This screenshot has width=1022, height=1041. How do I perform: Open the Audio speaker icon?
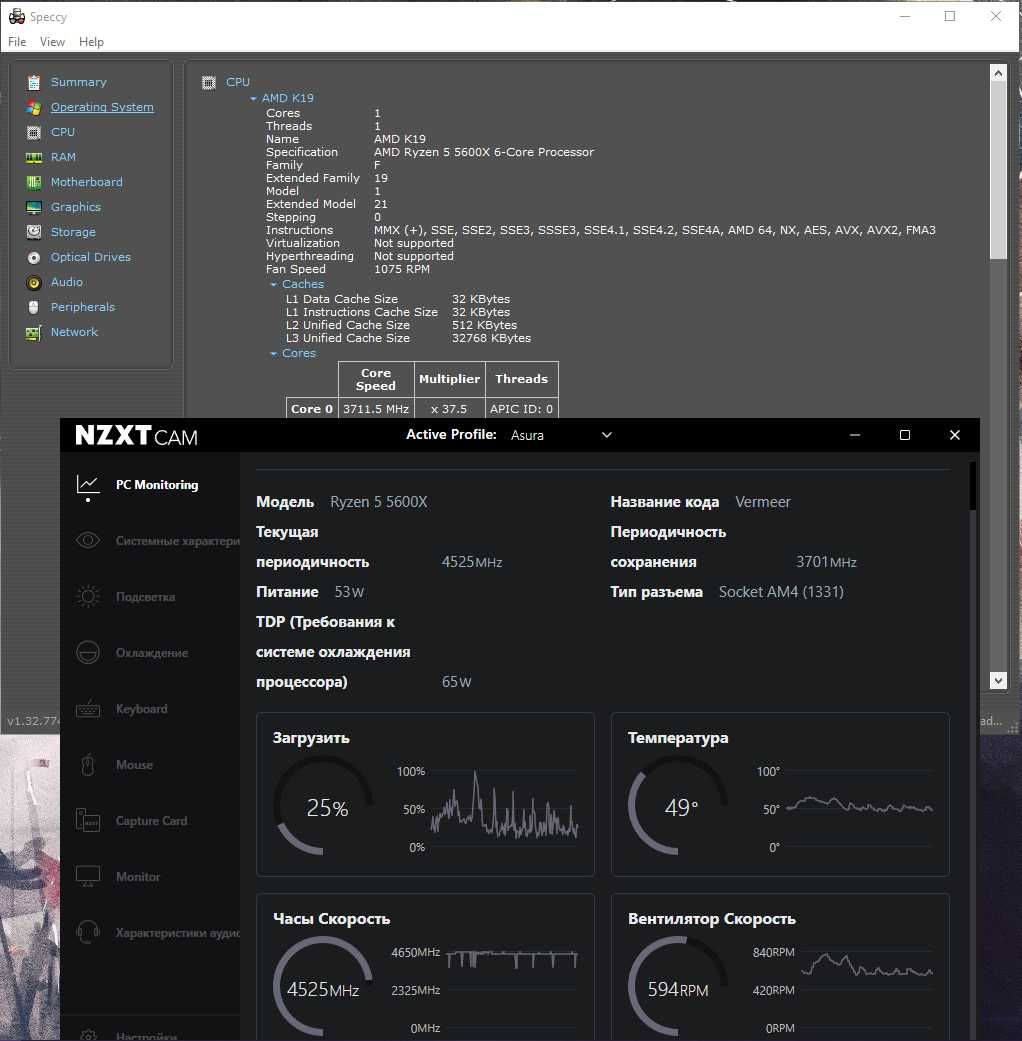(x=33, y=283)
